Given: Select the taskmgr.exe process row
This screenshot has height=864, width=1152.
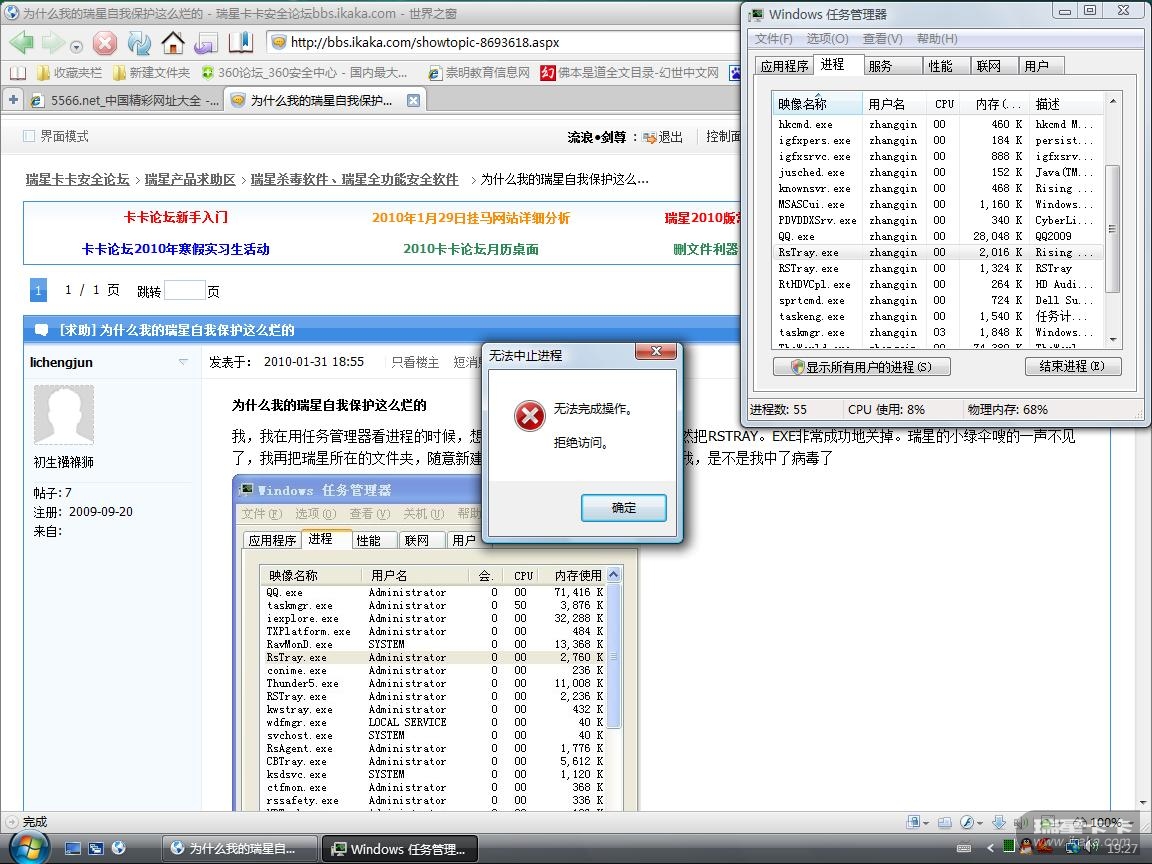Looking at the screenshot, I should pos(938,332).
